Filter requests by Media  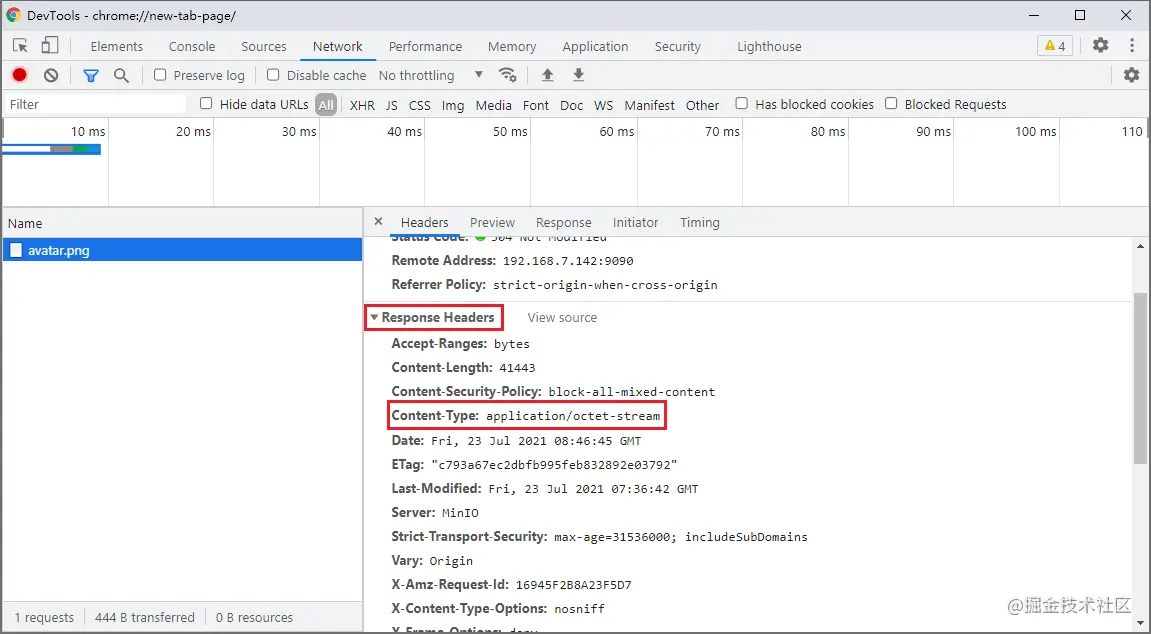(x=493, y=105)
